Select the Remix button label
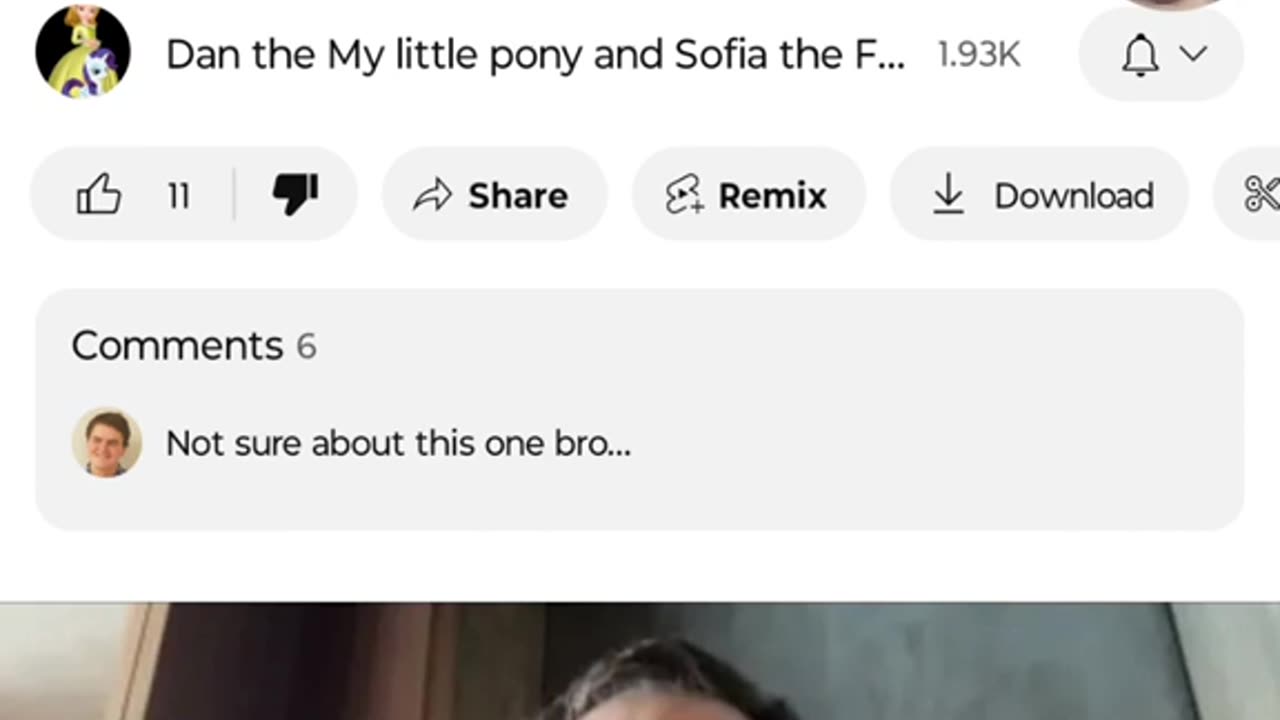This screenshot has width=1280, height=720. (x=772, y=196)
